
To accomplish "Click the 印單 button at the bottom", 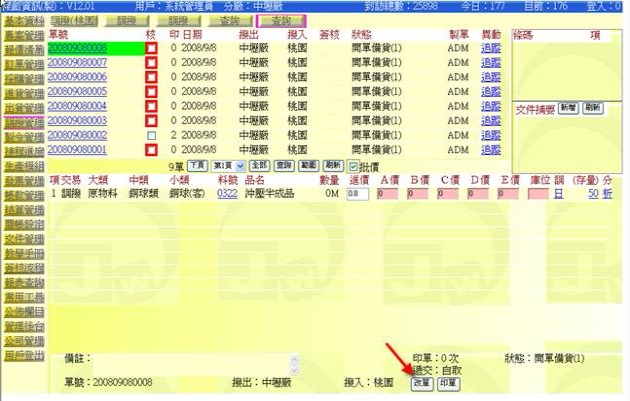I will 448,383.
